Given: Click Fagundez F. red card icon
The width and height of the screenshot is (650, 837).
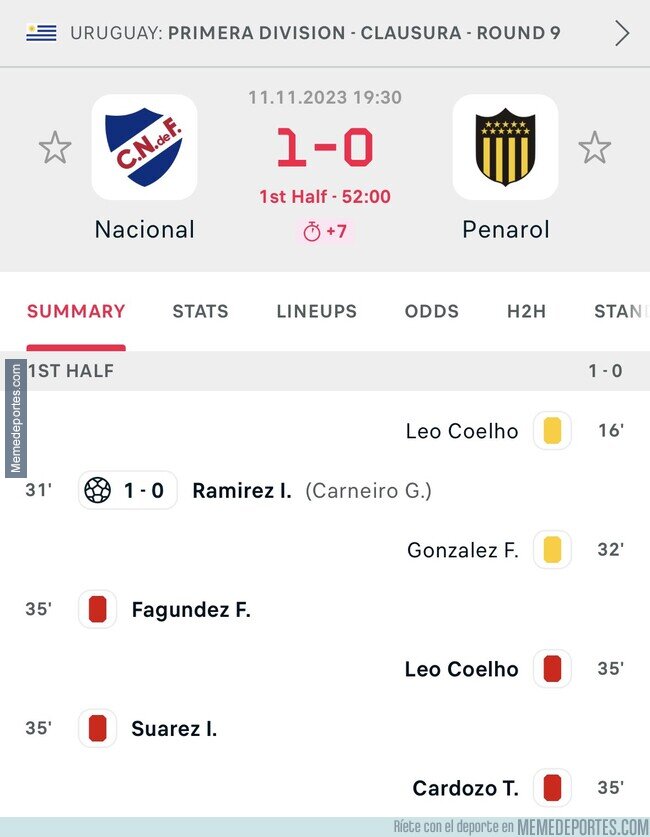Looking at the screenshot, I should (x=97, y=609).
